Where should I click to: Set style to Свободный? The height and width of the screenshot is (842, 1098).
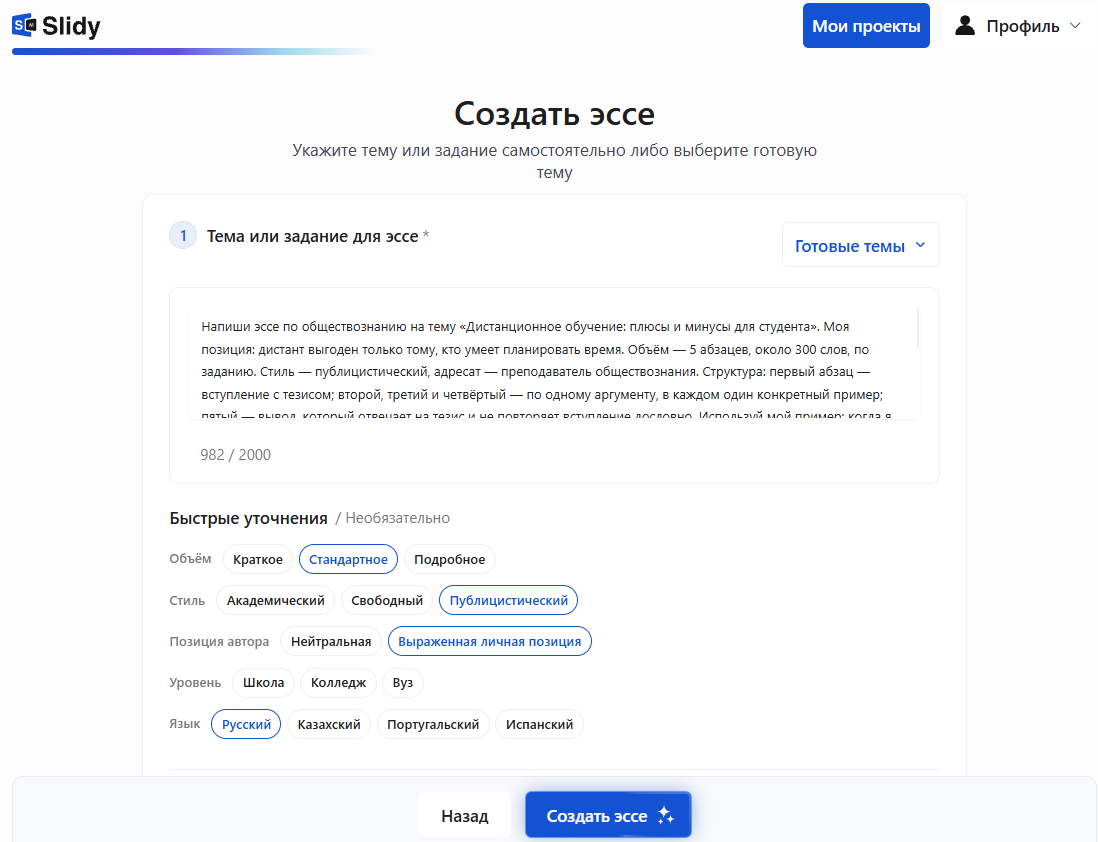click(387, 600)
